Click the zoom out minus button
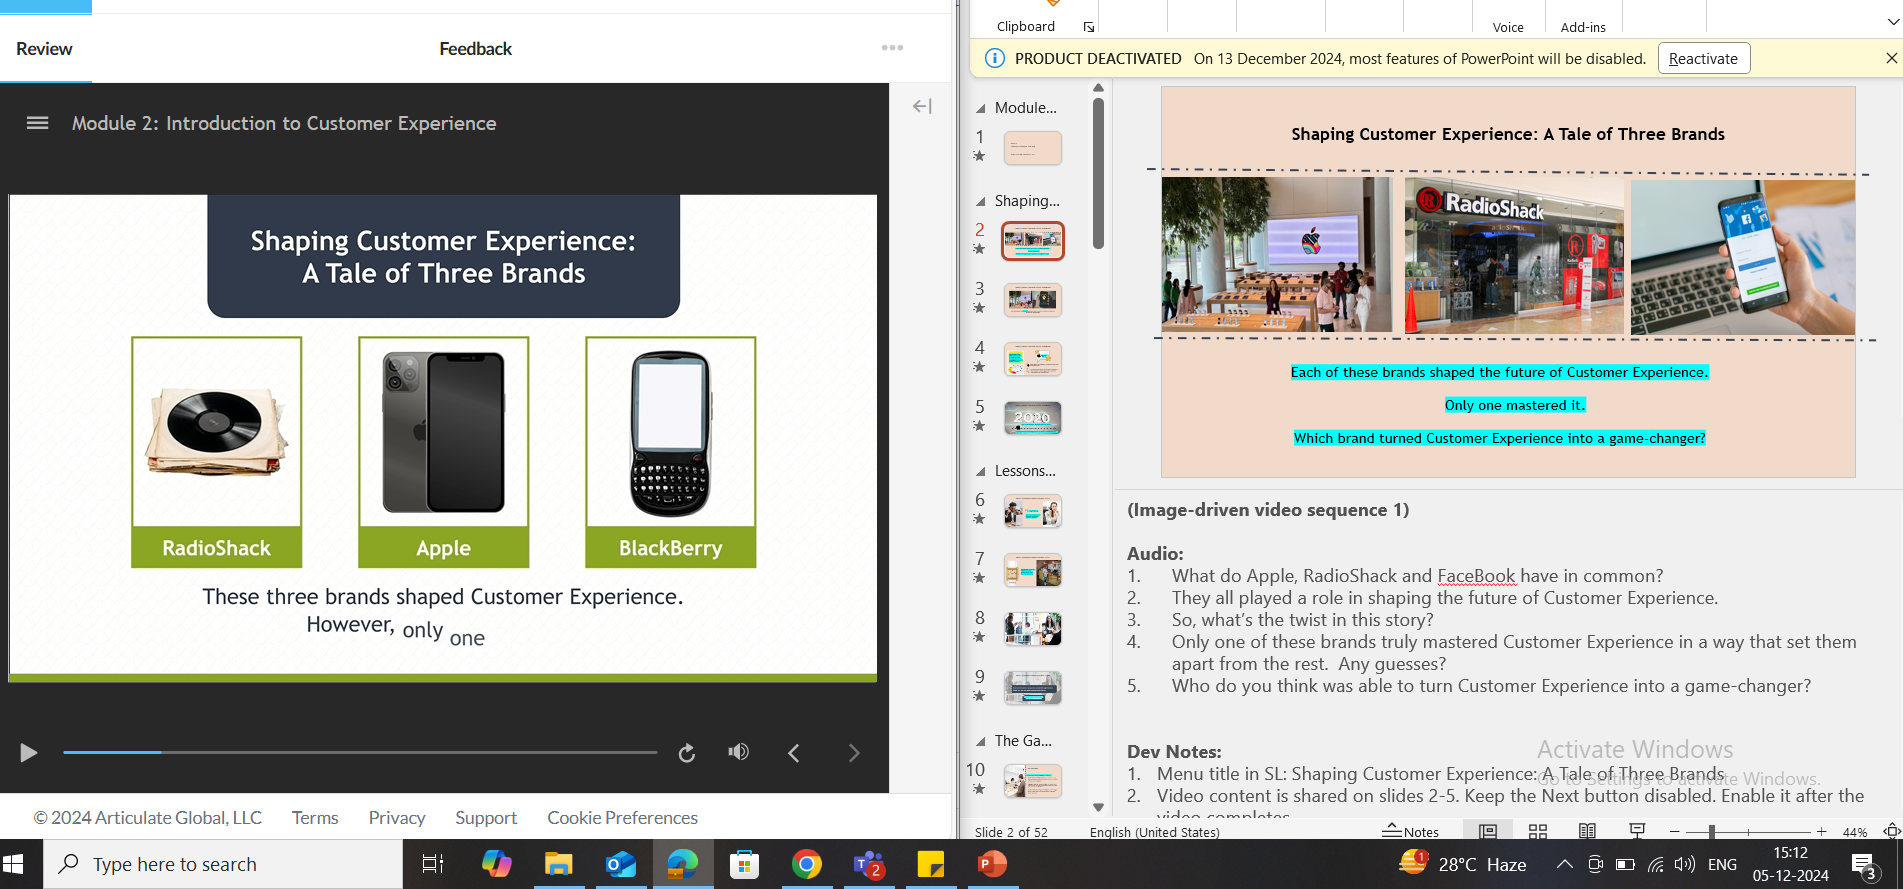The image size is (1903, 889). [x=1674, y=831]
